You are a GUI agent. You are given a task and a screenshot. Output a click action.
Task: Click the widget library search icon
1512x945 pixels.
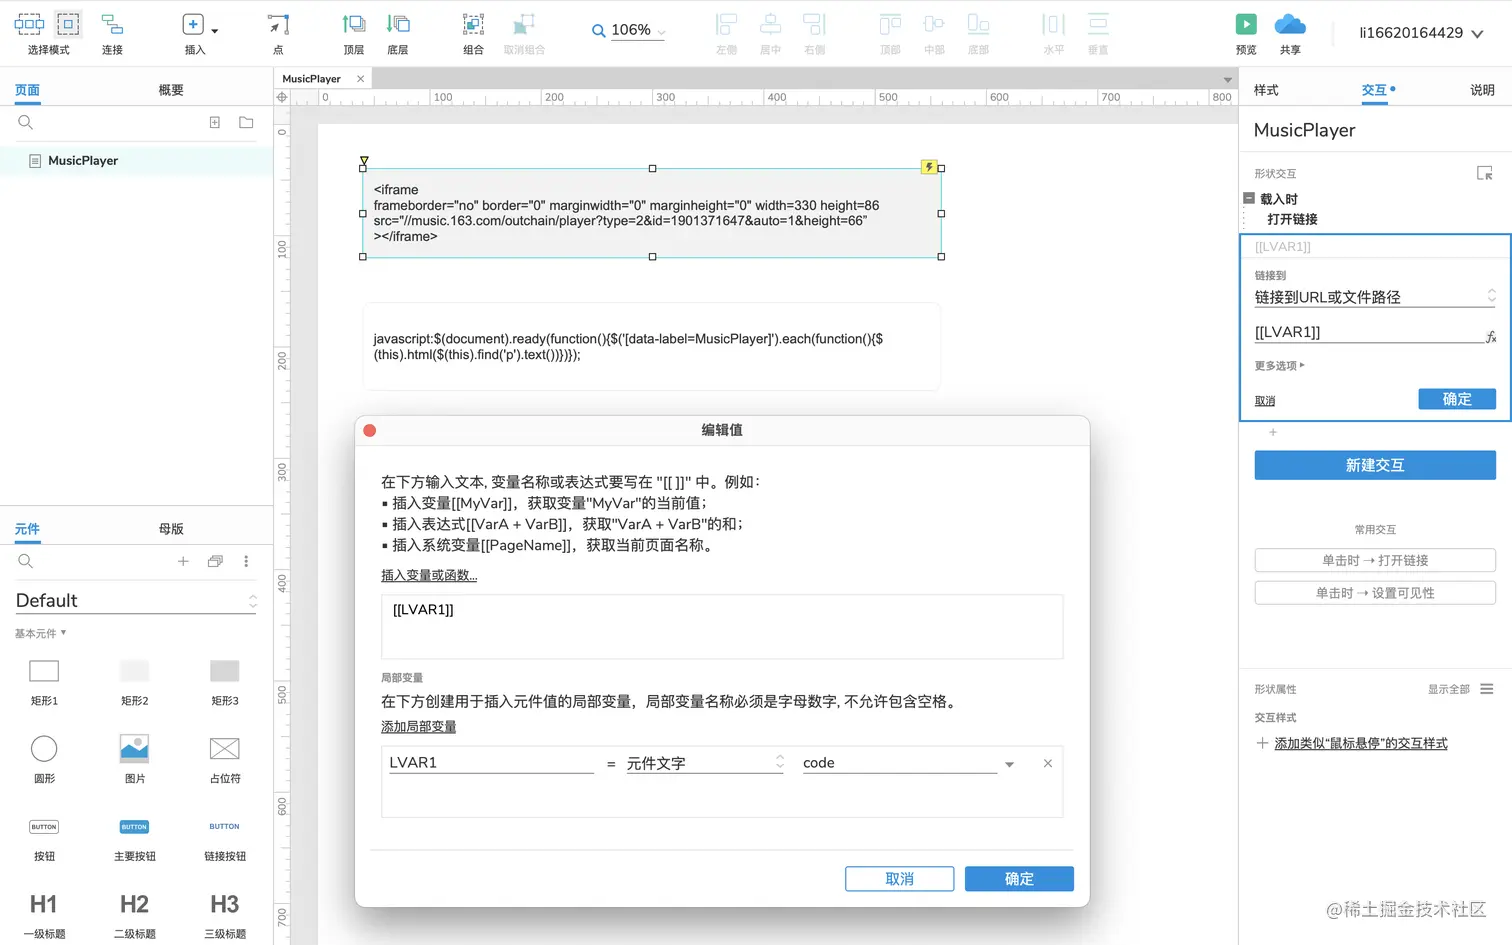coord(26,561)
